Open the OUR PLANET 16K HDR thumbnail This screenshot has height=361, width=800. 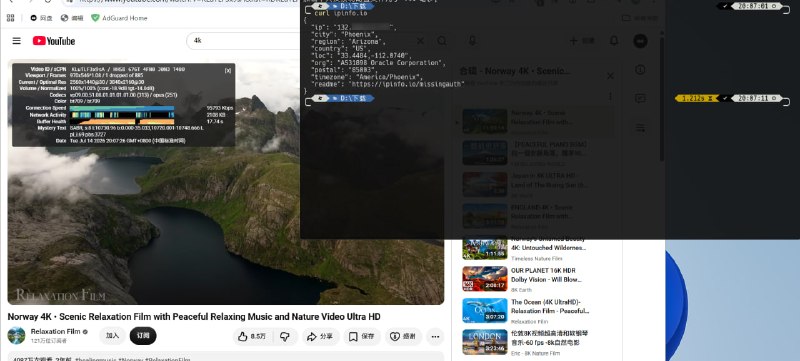485,279
